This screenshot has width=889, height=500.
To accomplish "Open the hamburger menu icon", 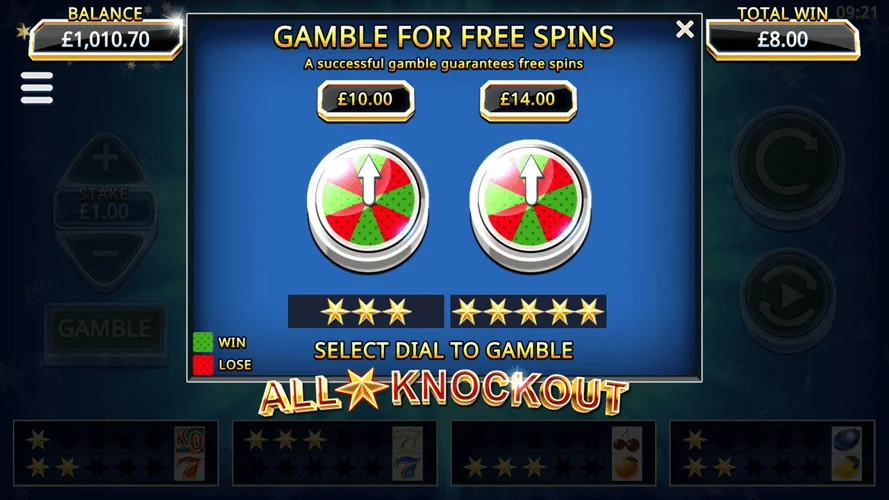I will click(x=37, y=88).
